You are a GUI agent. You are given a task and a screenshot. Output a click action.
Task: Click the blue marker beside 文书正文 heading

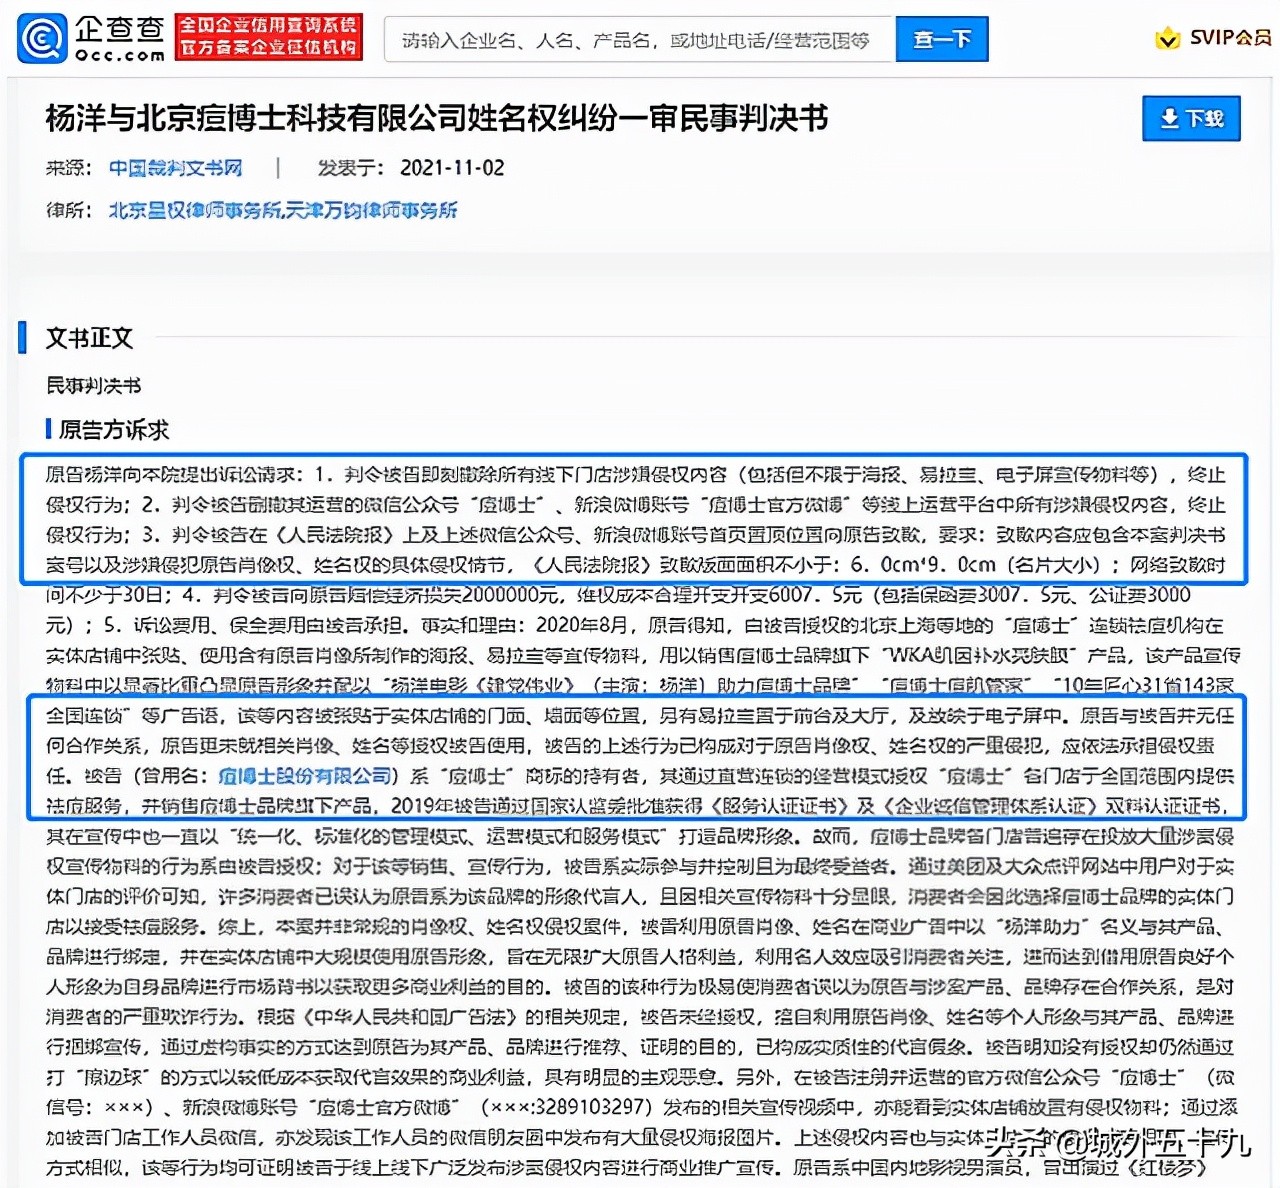click(x=20, y=338)
